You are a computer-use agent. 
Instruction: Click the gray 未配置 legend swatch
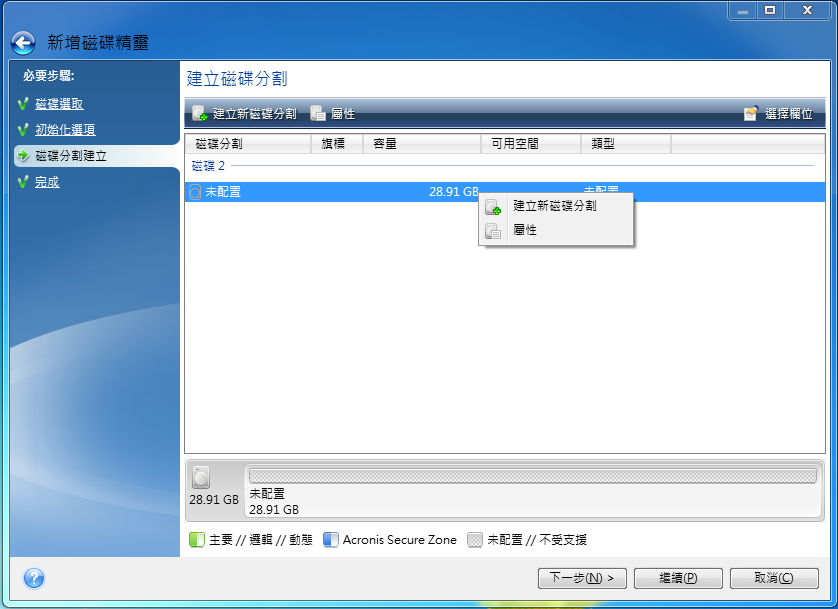tap(475, 540)
